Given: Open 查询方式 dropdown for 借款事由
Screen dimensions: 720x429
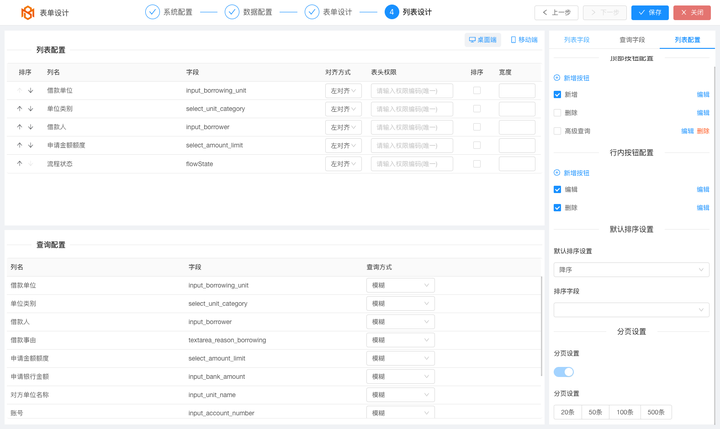Looking at the screenshot, I should click(x=400, y=340).
